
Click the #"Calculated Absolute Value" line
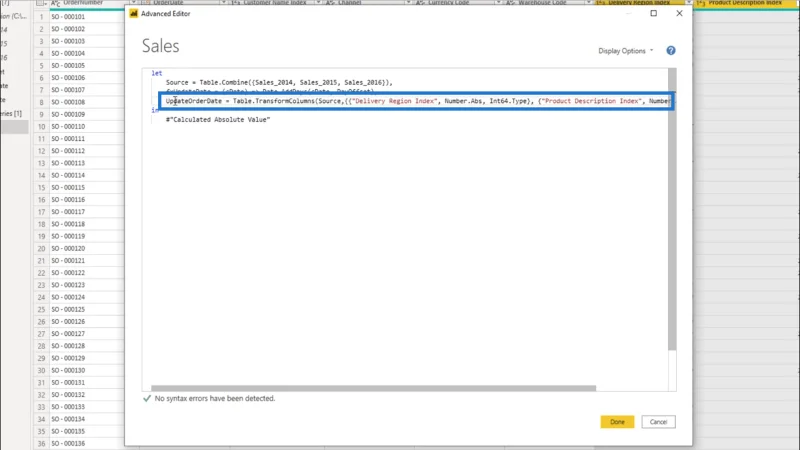tap(218, 119)
